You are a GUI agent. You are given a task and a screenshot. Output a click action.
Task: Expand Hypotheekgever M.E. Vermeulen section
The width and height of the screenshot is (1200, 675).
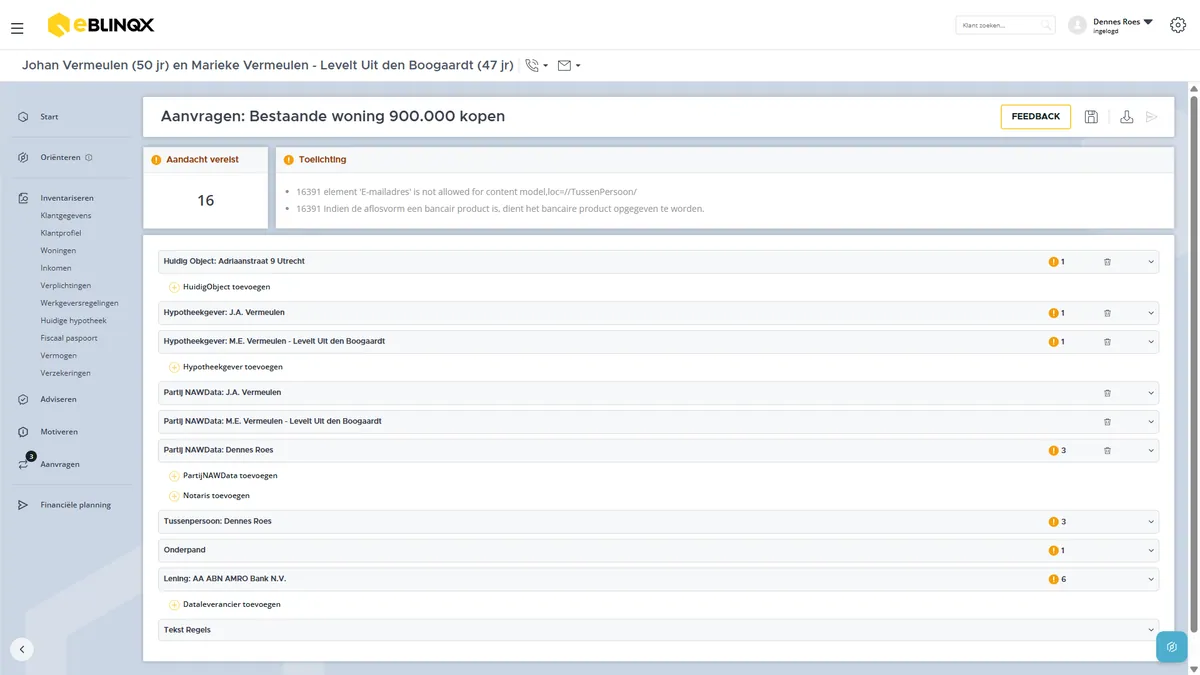tap(1151, 342)
